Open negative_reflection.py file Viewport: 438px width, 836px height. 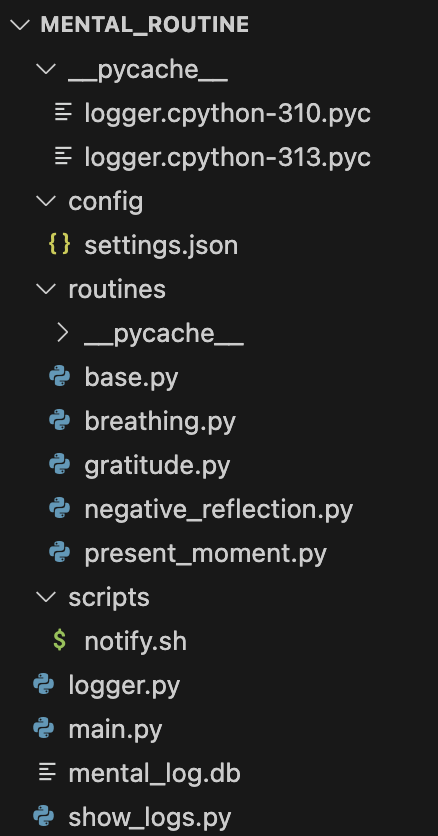[218, 510]
